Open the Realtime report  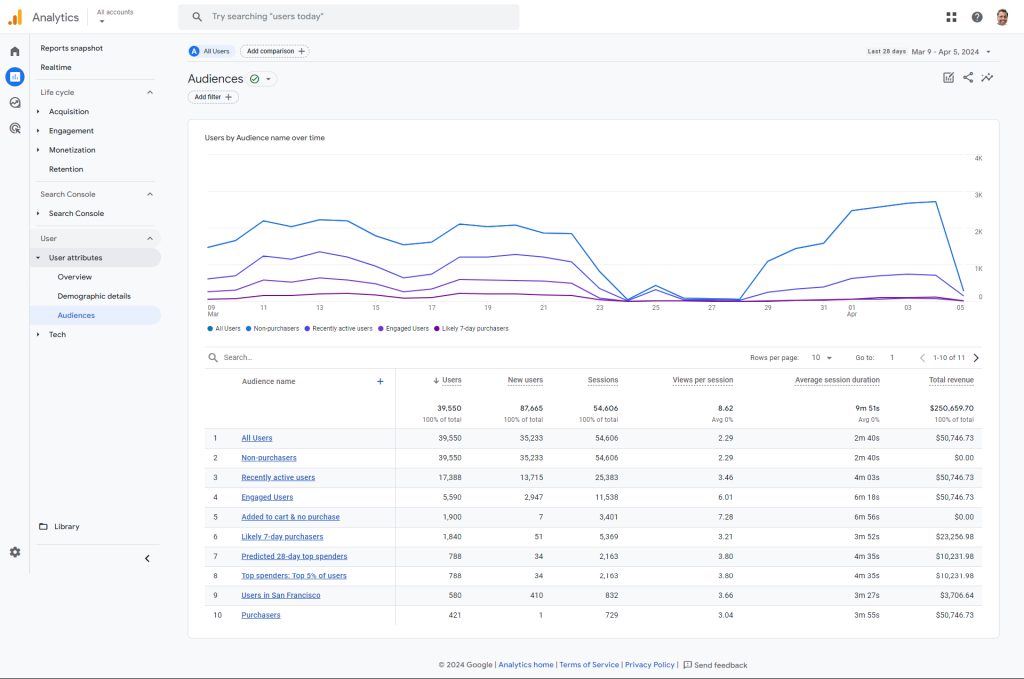[x=56, y=67]
